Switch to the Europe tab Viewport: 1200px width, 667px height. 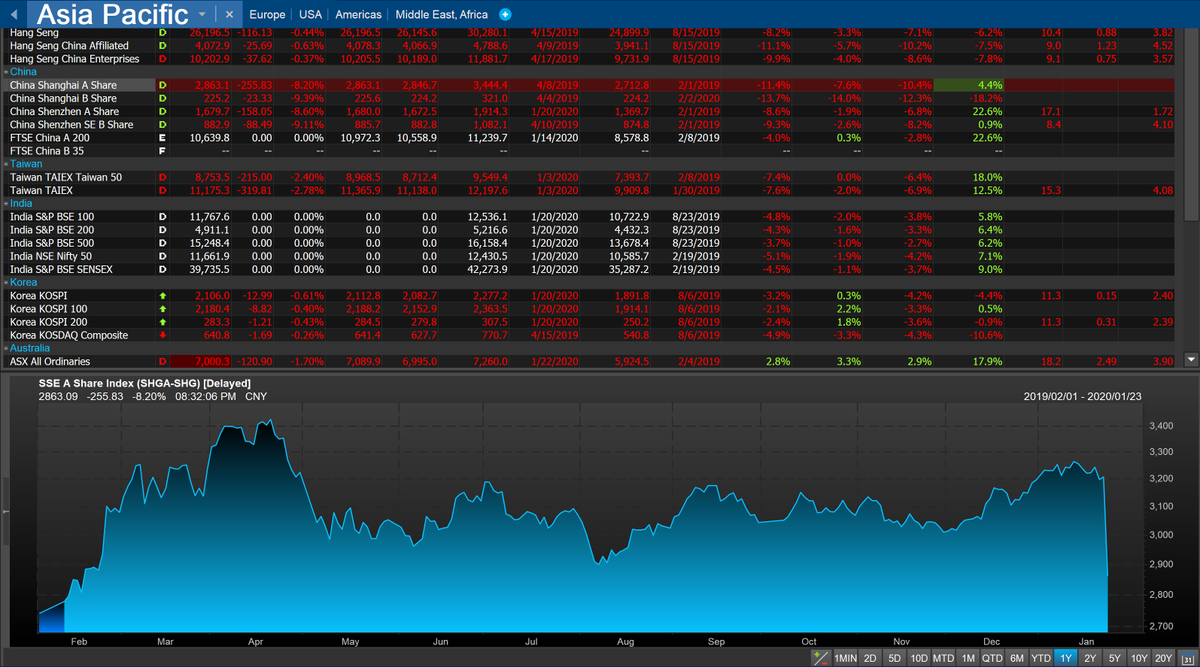coord(267,15)
